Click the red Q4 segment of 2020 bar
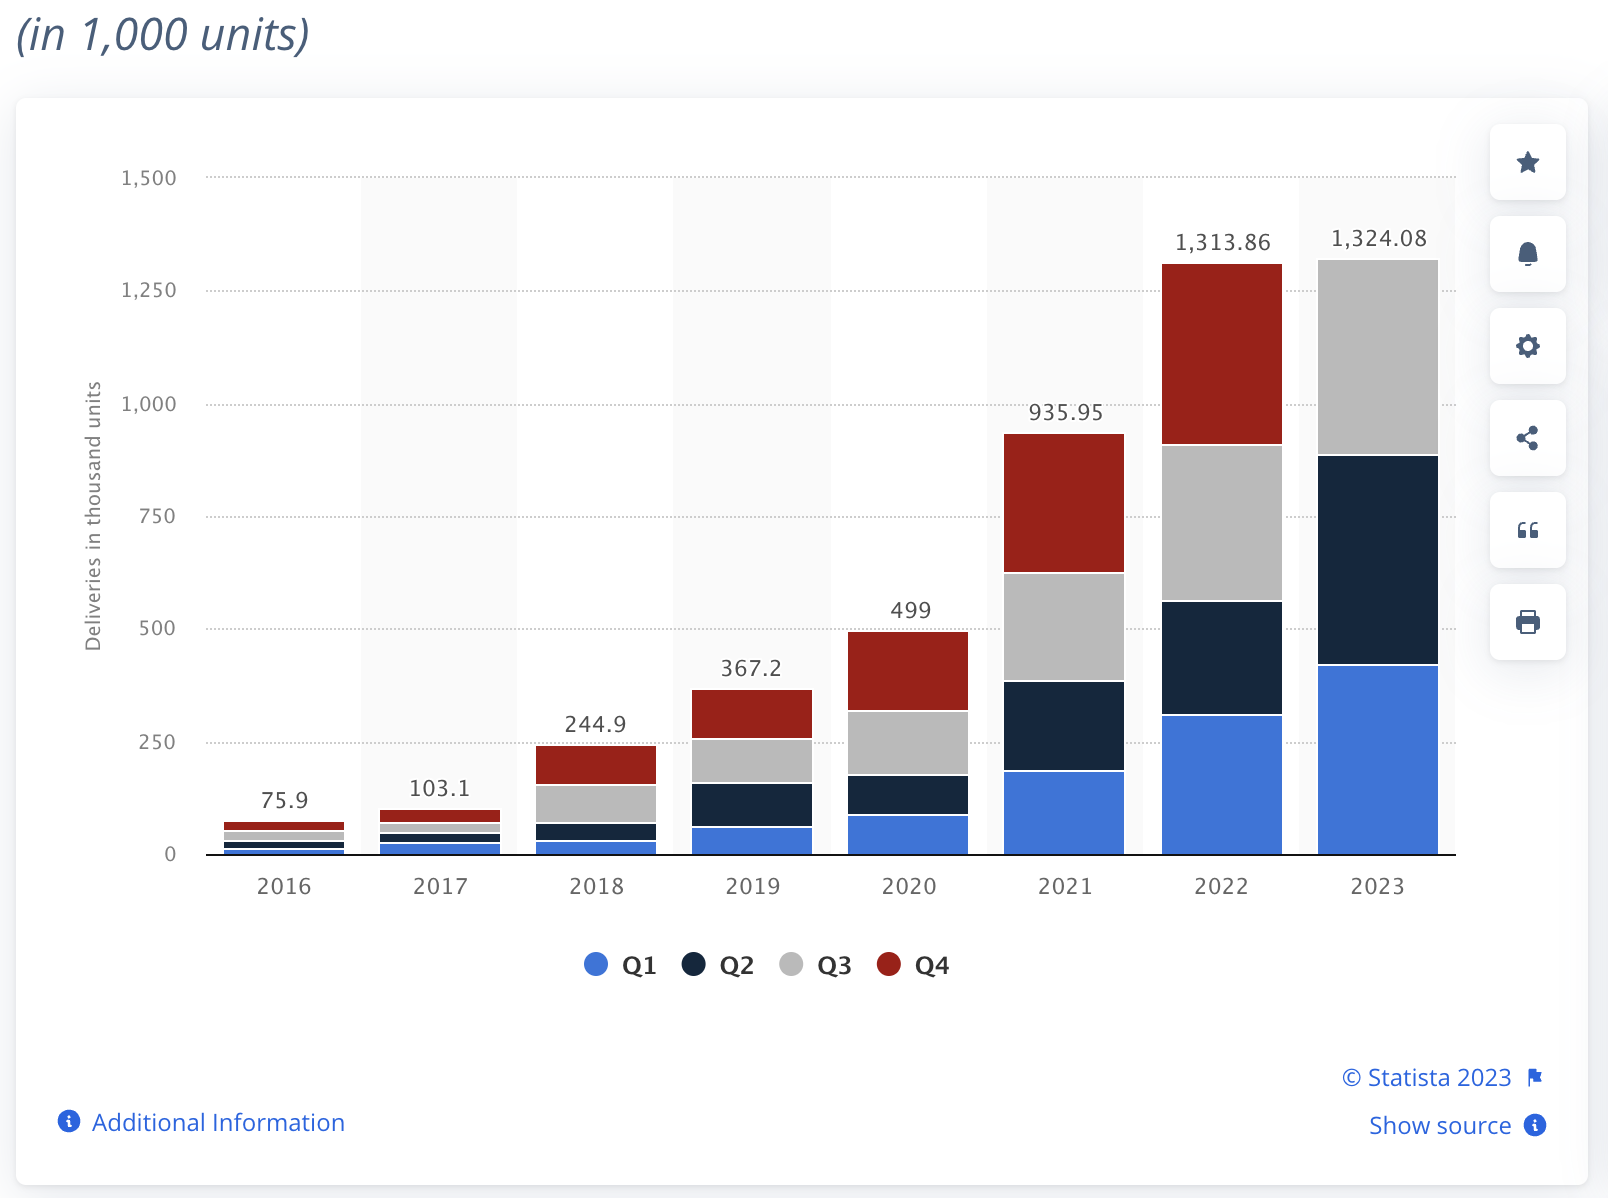The image size is (1608, 1198). (x=908, y=670)
